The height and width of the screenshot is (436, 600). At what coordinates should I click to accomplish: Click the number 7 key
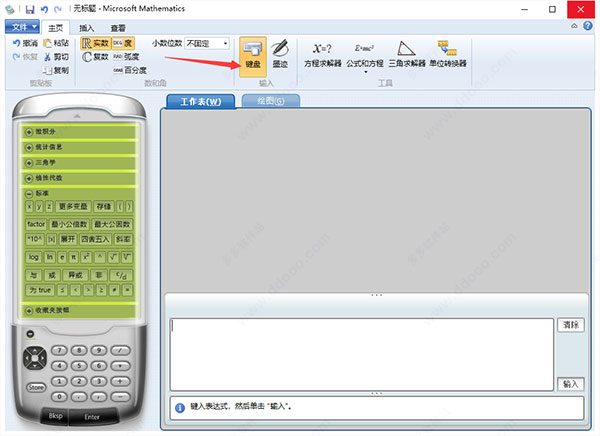(59, 350)
